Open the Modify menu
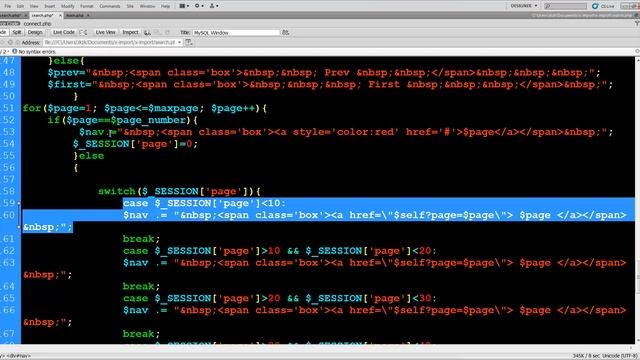640x360 pixels. pyautogui.click(x=68, y=6)
